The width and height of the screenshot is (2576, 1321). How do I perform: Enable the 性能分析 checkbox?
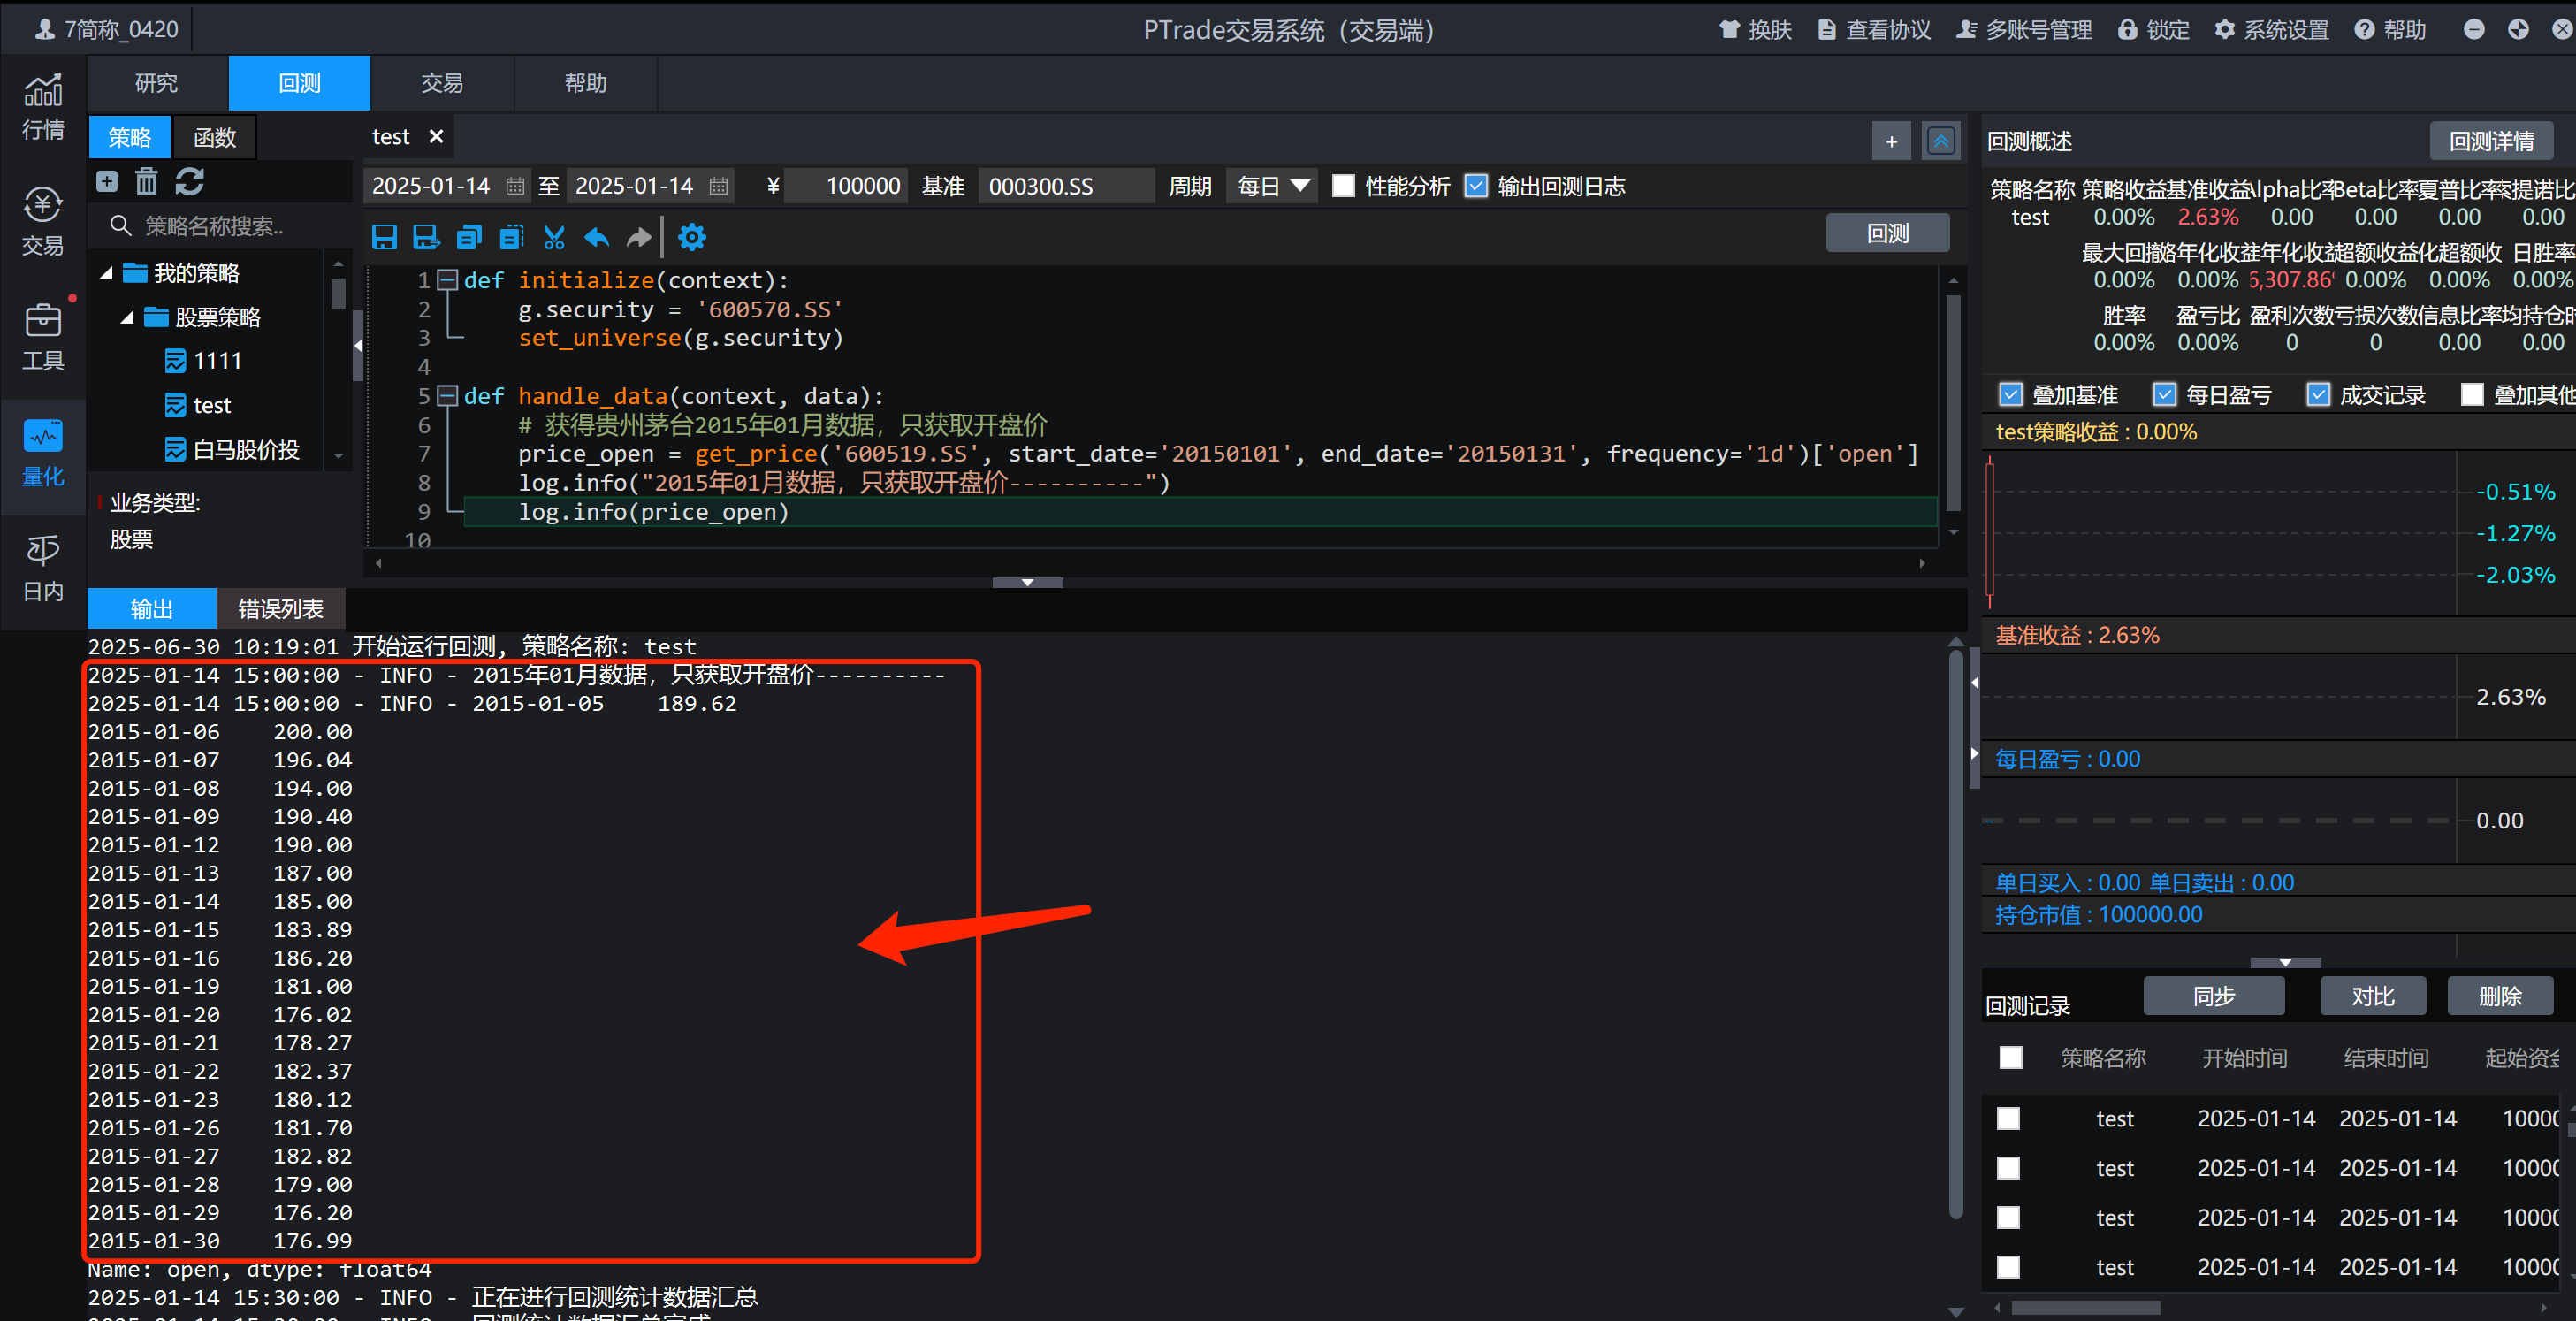(1344, 186)
